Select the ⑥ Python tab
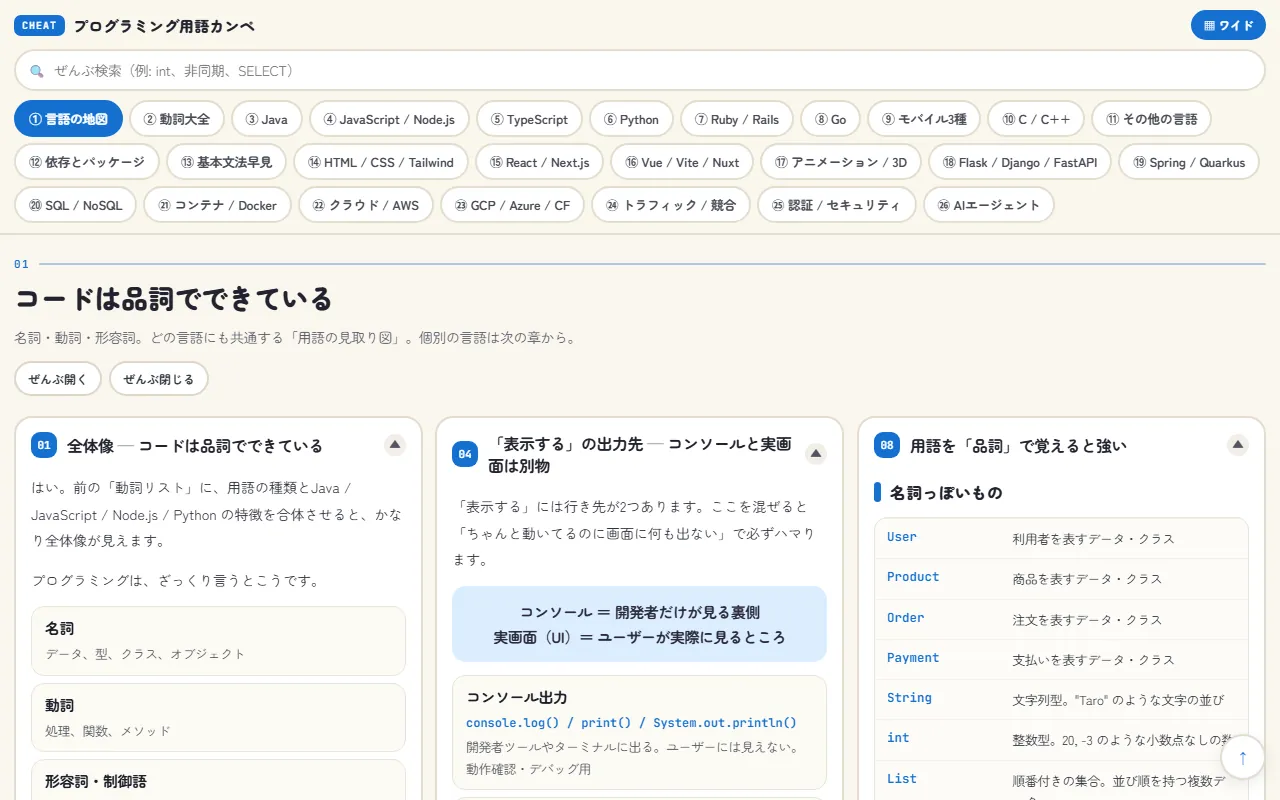Viewport: 1280px width, 800px height. click(x=632, y=119)
